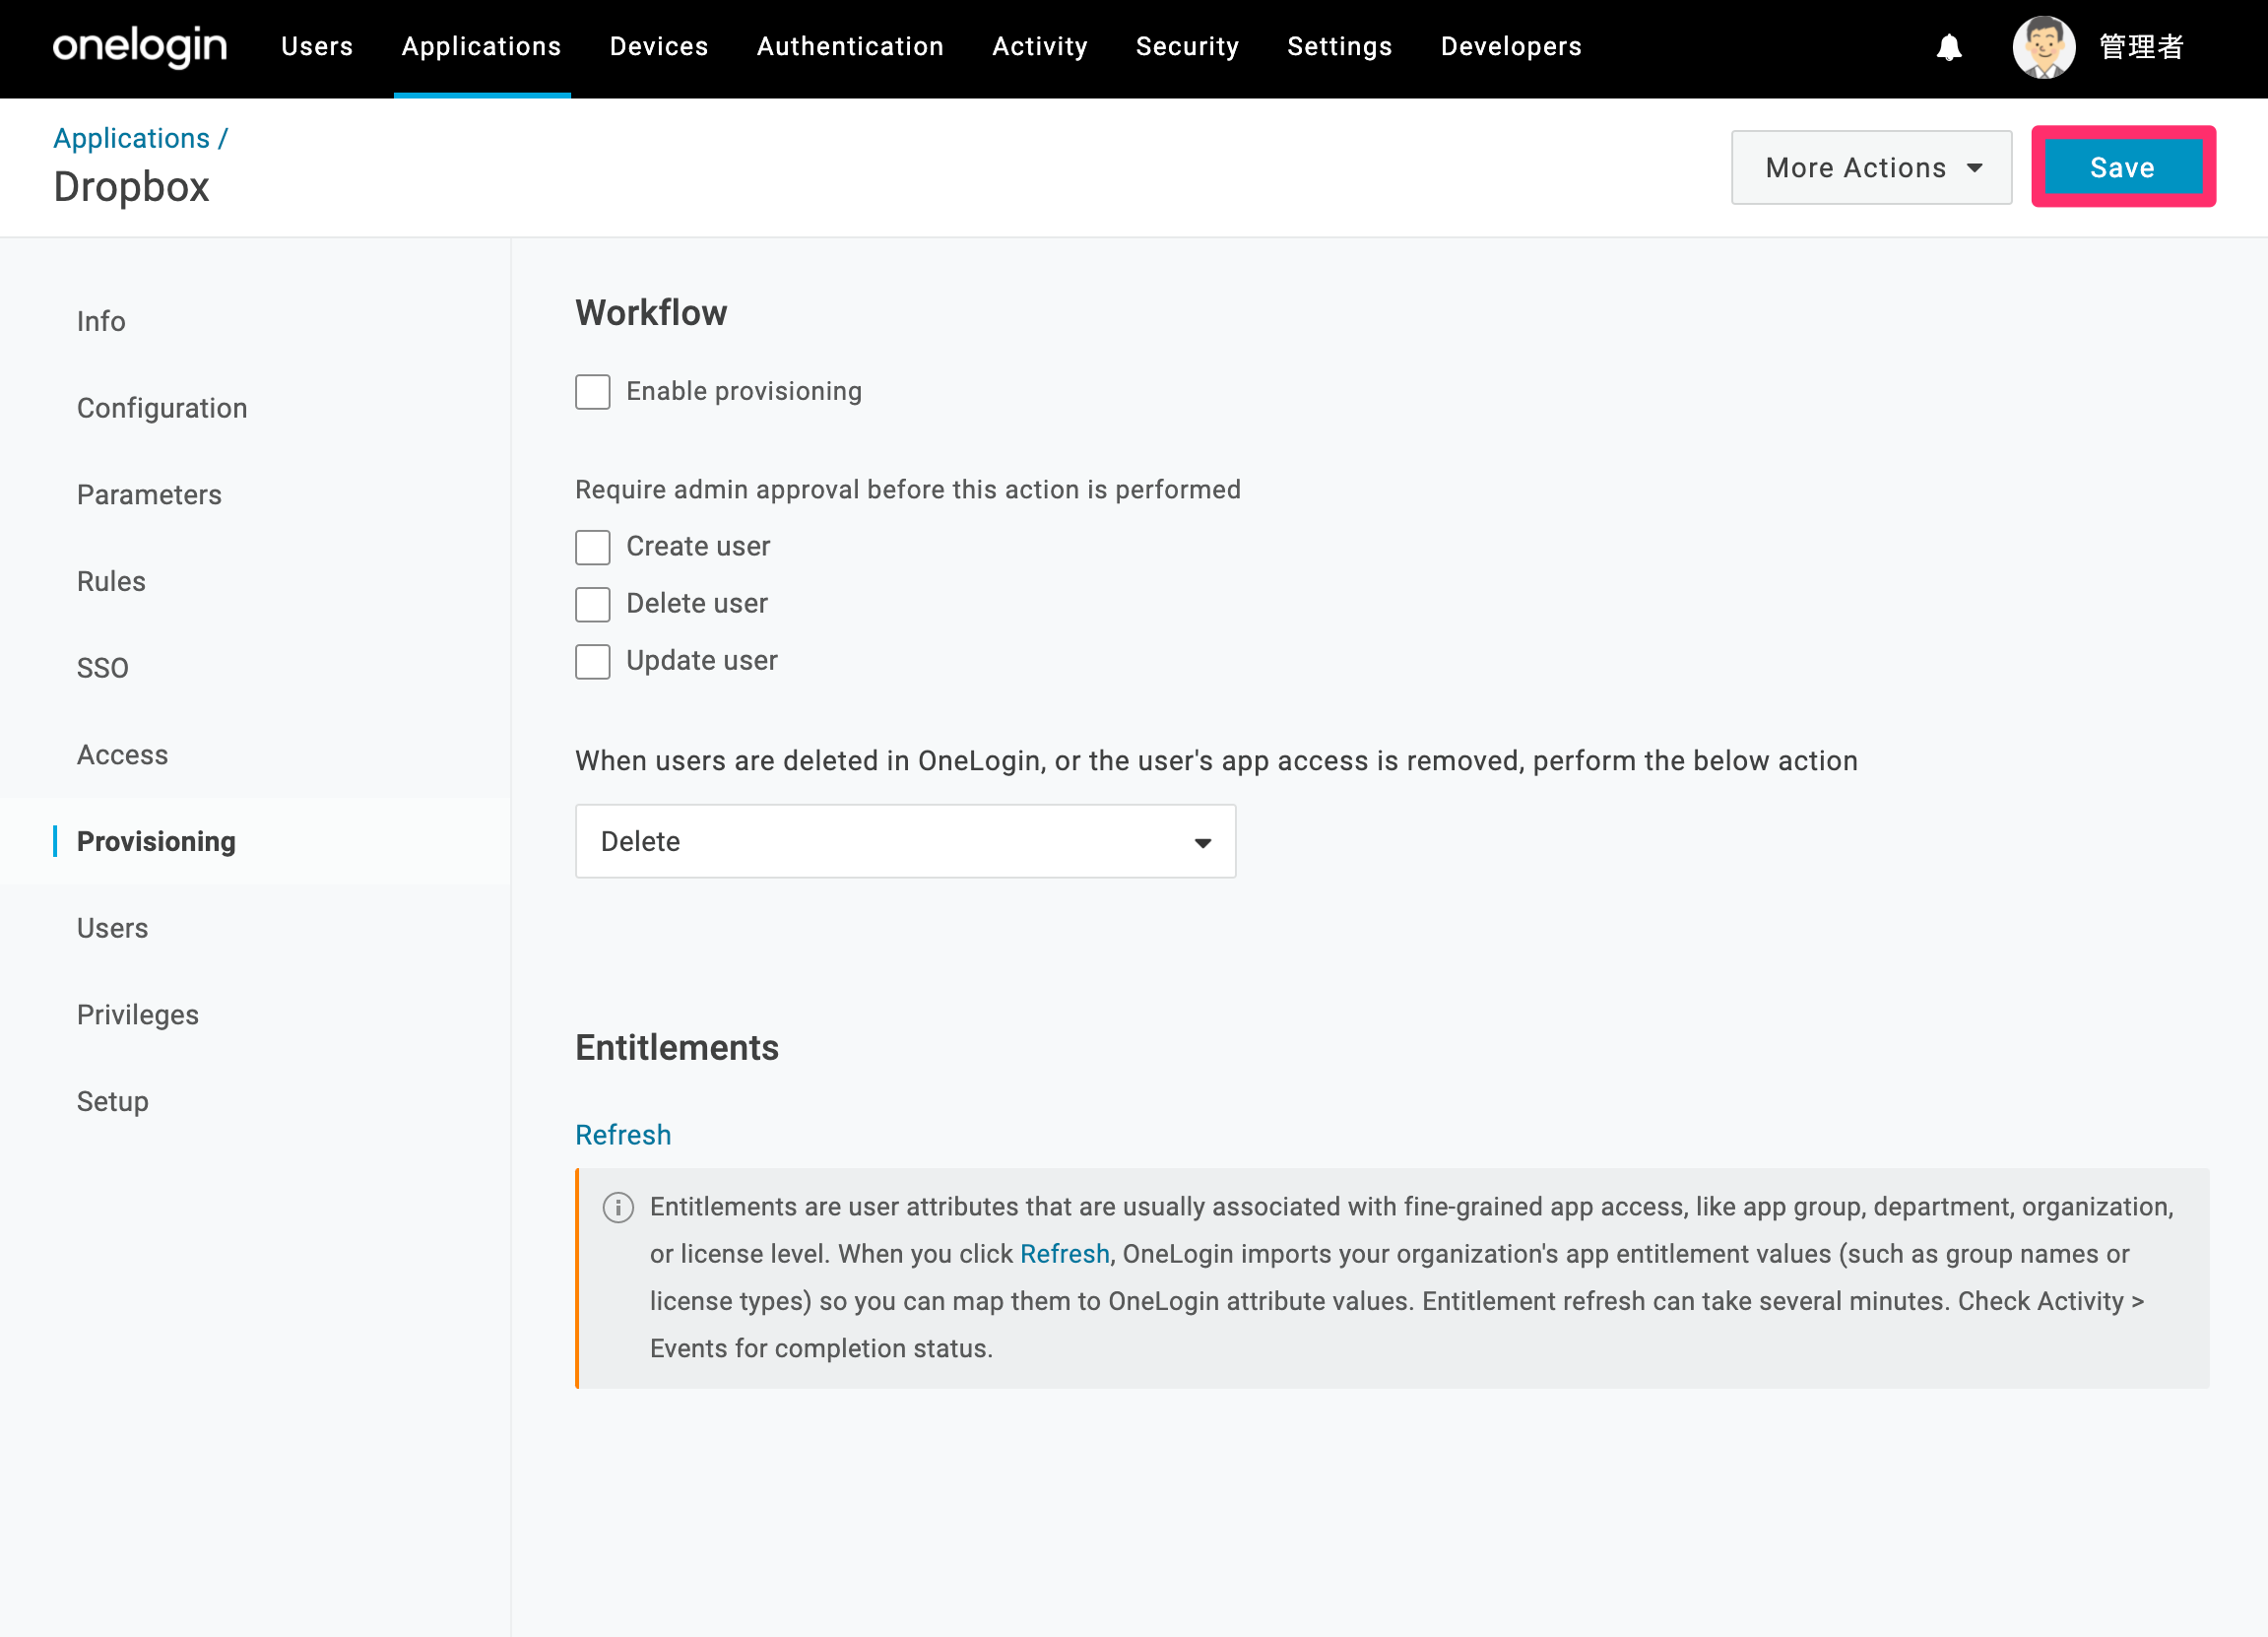Switch to the SSO tab
The width and height of the screenshot is (2268, 1637).
click(x=103, y=668)
